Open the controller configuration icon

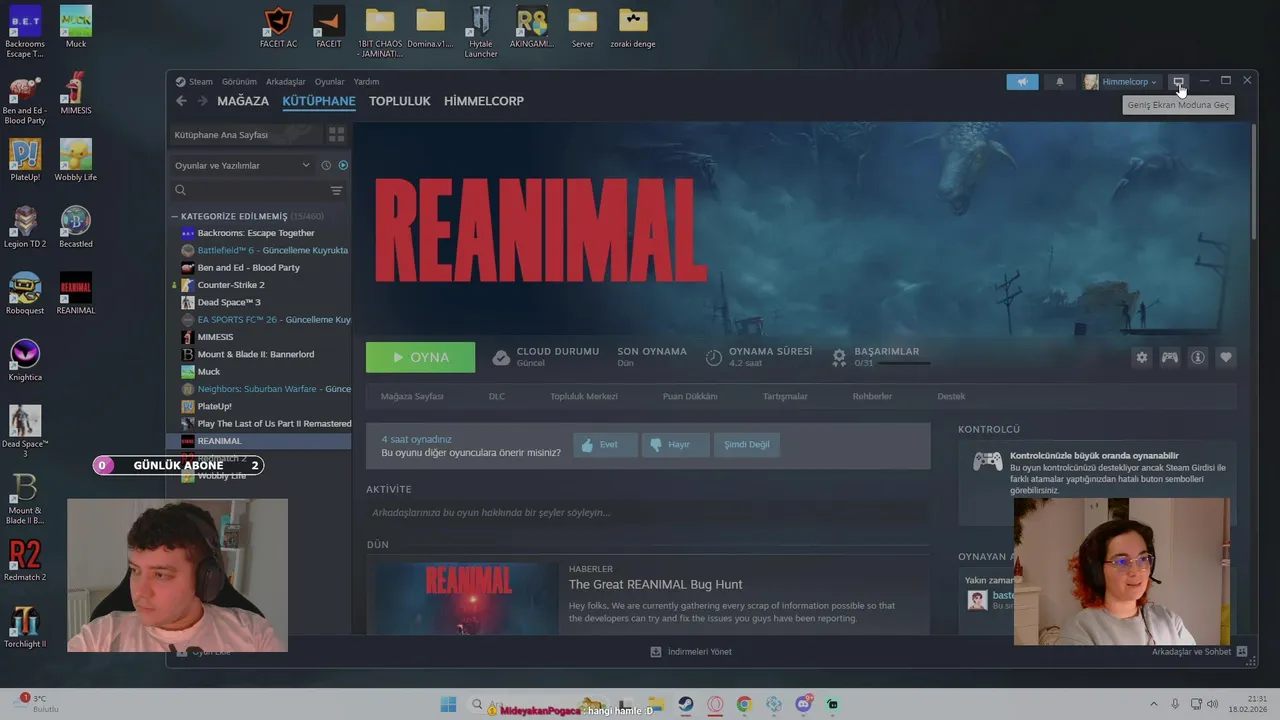click(1169, 357)
